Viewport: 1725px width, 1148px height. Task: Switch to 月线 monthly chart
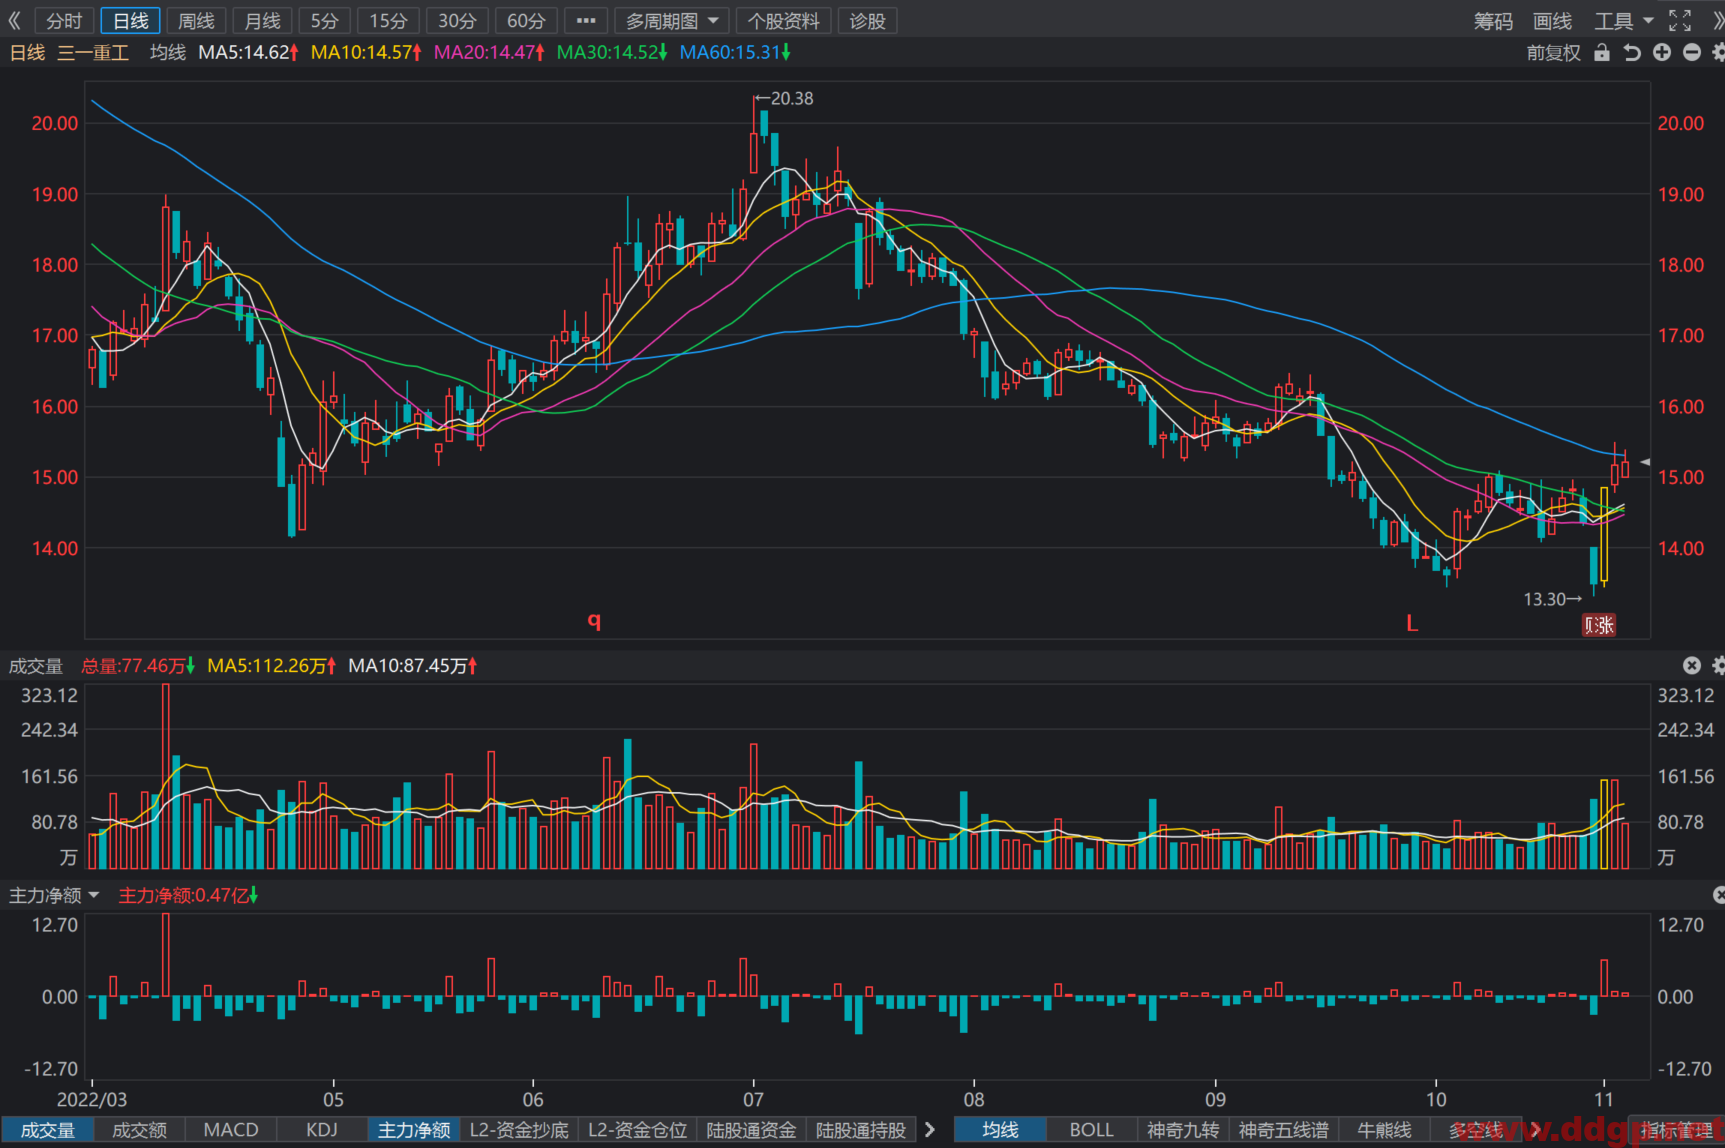click(x=262, y=21)
